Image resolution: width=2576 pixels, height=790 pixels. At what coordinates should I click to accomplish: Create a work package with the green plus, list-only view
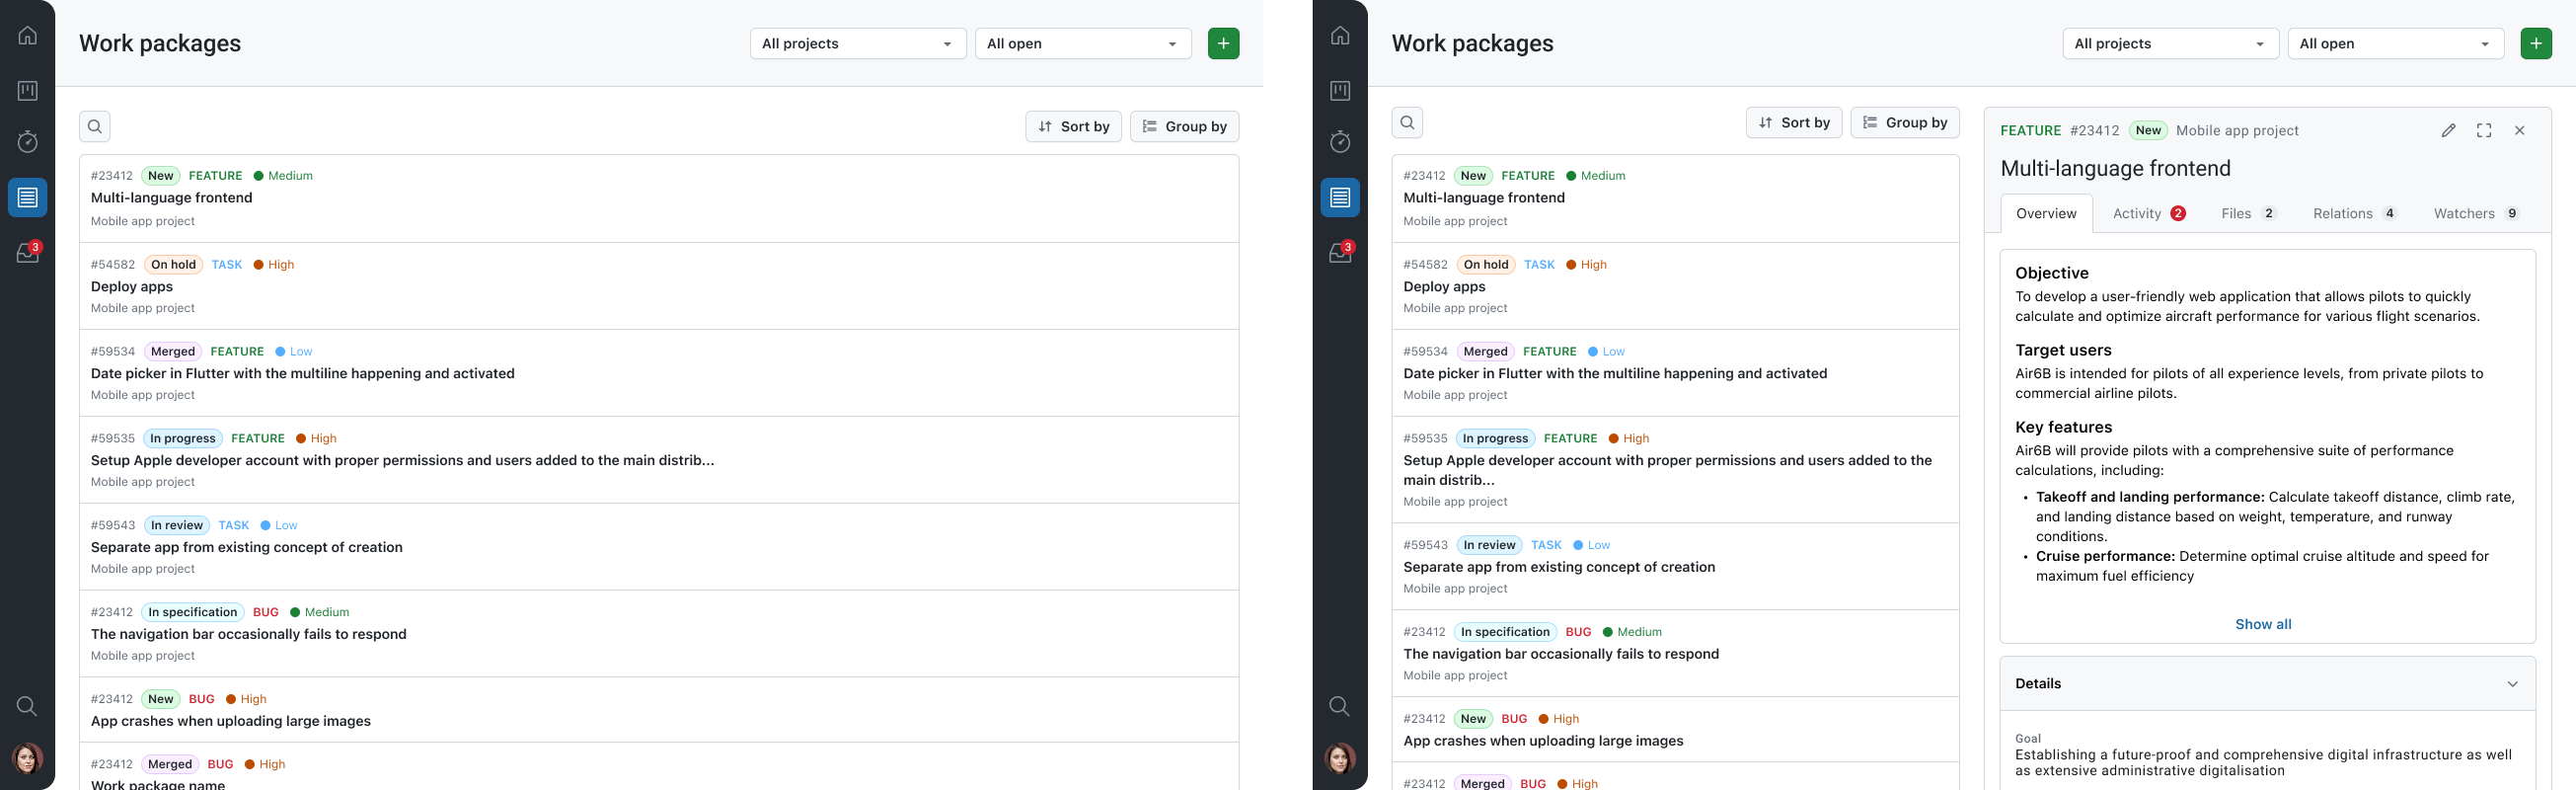pos(1223,43)
